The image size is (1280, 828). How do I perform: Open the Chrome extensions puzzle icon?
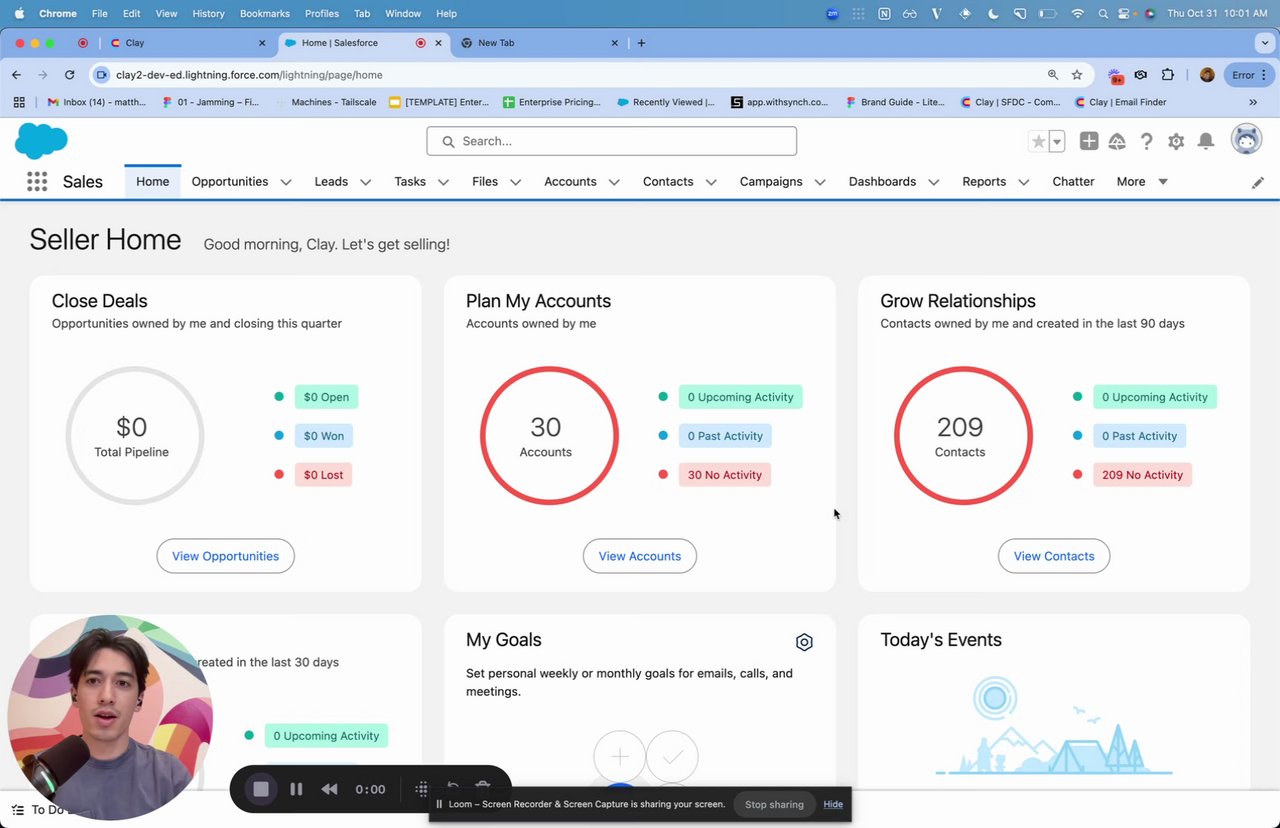(1168, 75)
